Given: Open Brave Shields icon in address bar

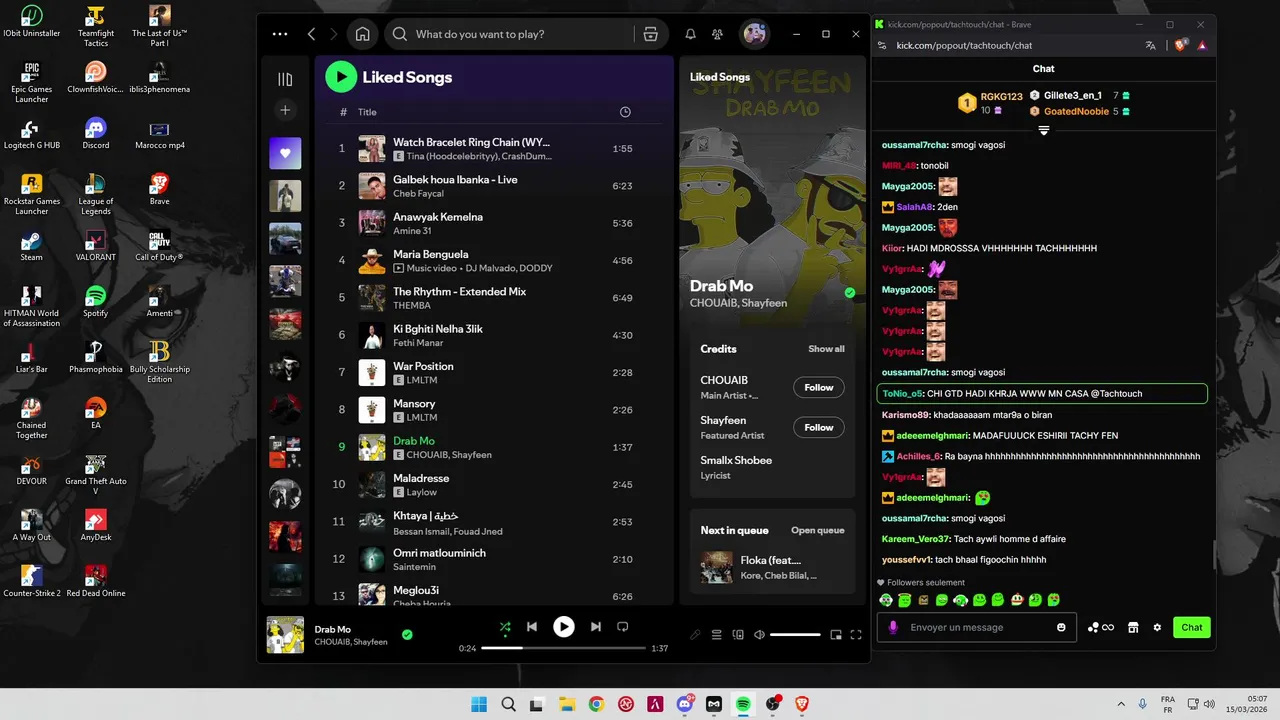Looking at the screenshot, I should [1180, 45].
